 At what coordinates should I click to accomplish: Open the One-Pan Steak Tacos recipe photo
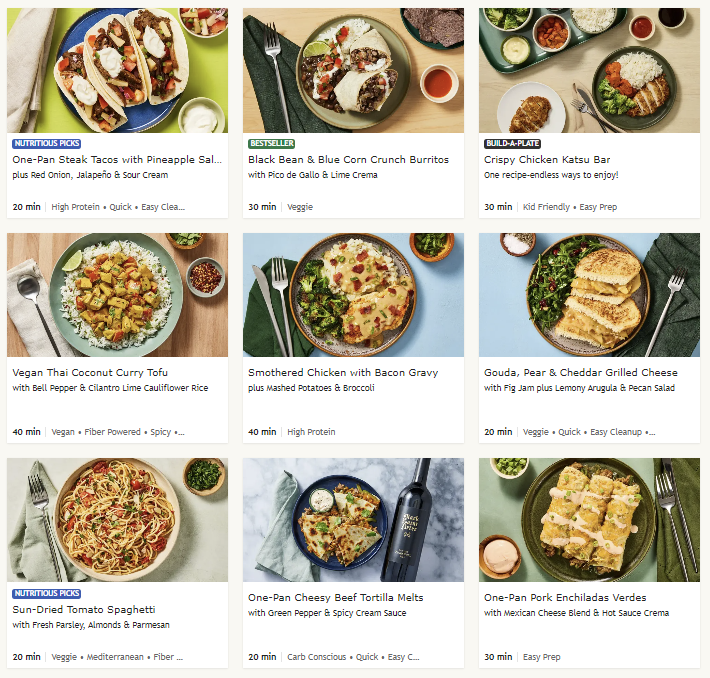point(117,70)
